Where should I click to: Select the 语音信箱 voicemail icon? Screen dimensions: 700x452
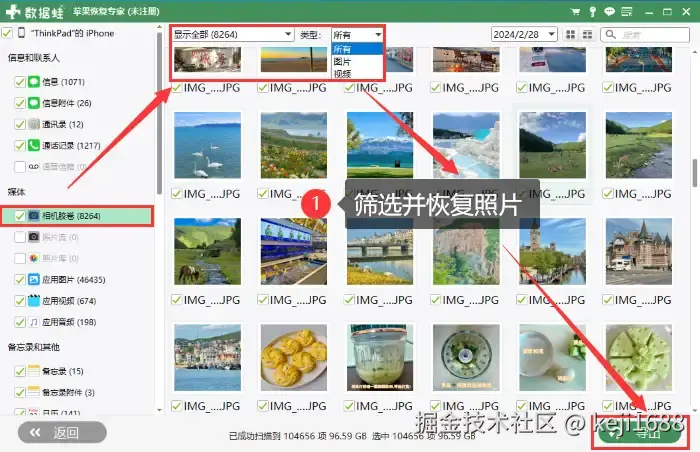coord(34,167)
